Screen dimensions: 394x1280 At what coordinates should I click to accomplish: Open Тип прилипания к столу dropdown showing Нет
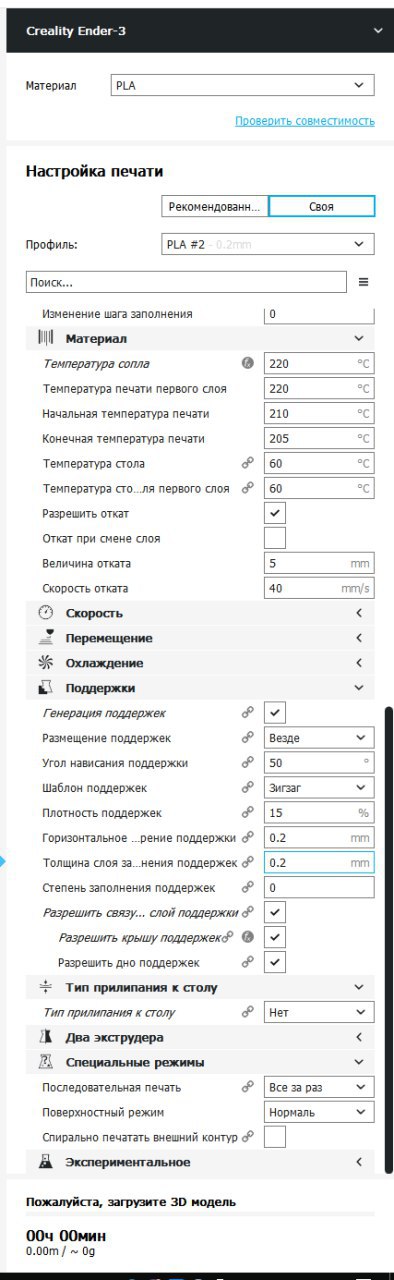[319, 1012]
